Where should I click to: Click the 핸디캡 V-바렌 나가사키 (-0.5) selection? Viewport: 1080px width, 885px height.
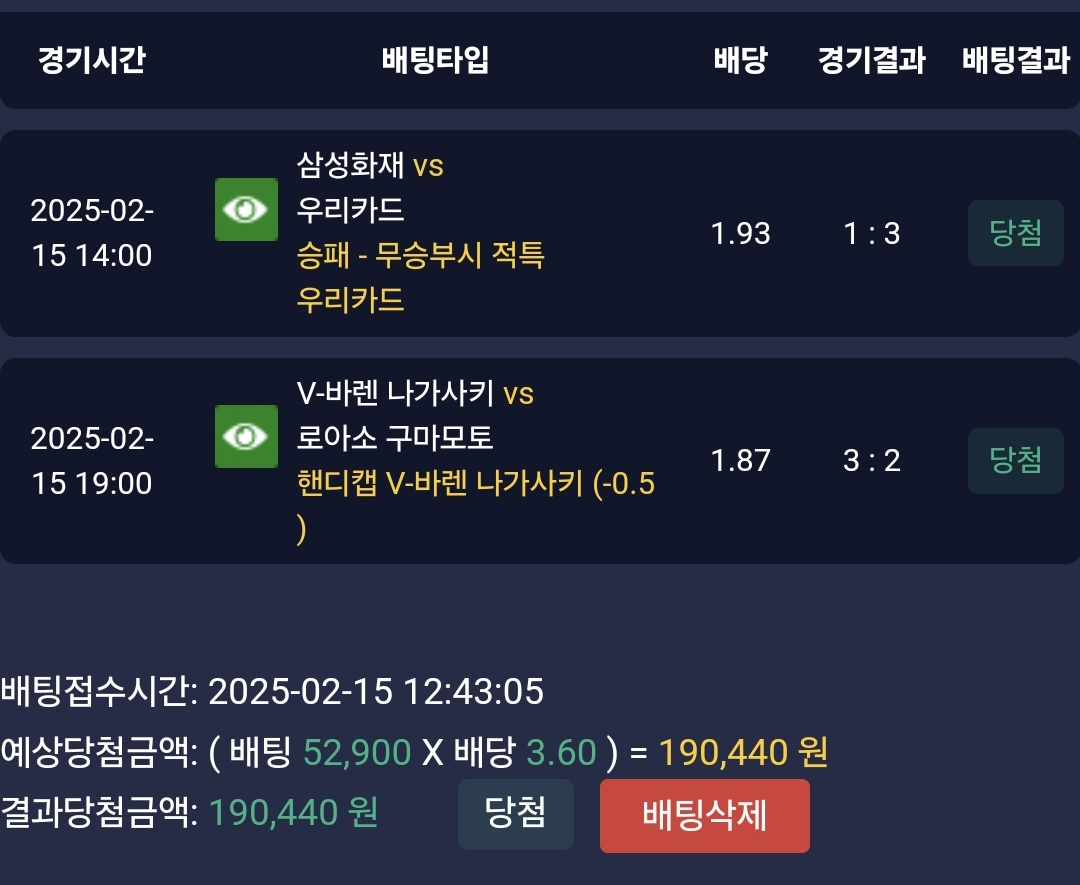tap(476, 484)
